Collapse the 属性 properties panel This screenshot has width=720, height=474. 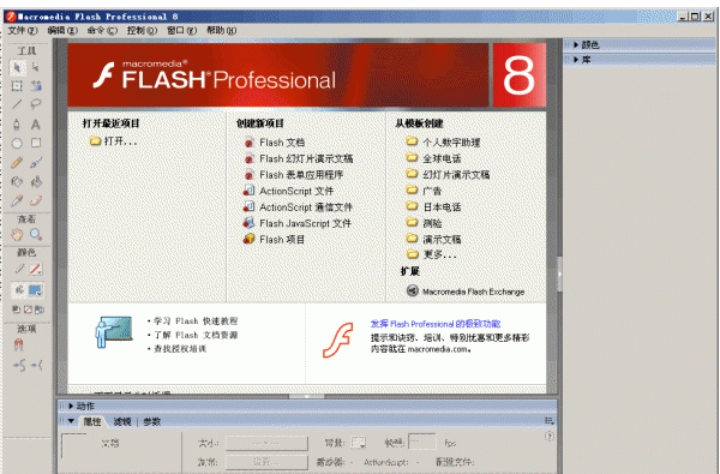tap(71, 421)
